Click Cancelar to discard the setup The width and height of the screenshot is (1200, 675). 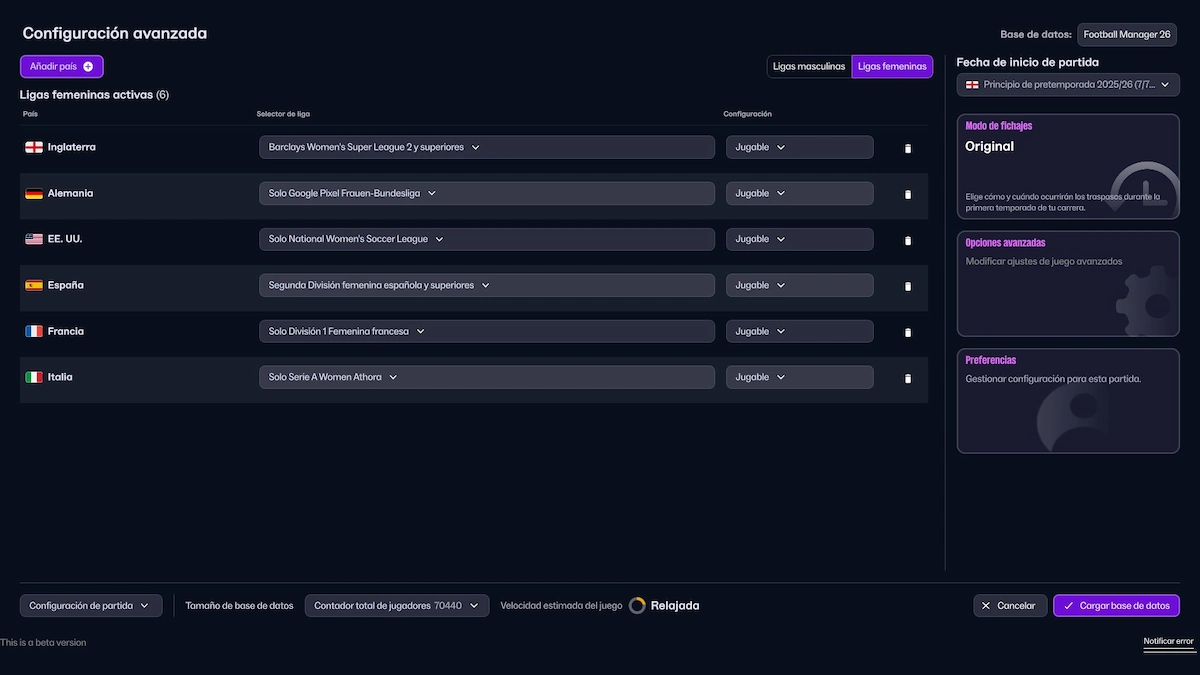(1010, 605)
